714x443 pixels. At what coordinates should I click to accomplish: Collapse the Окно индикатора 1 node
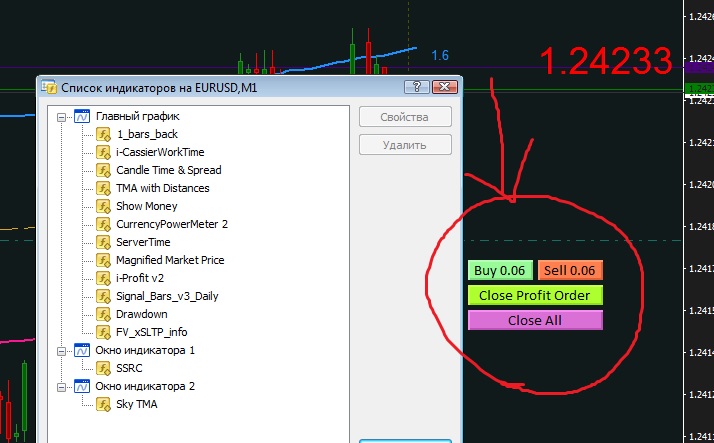pos(61,351)
